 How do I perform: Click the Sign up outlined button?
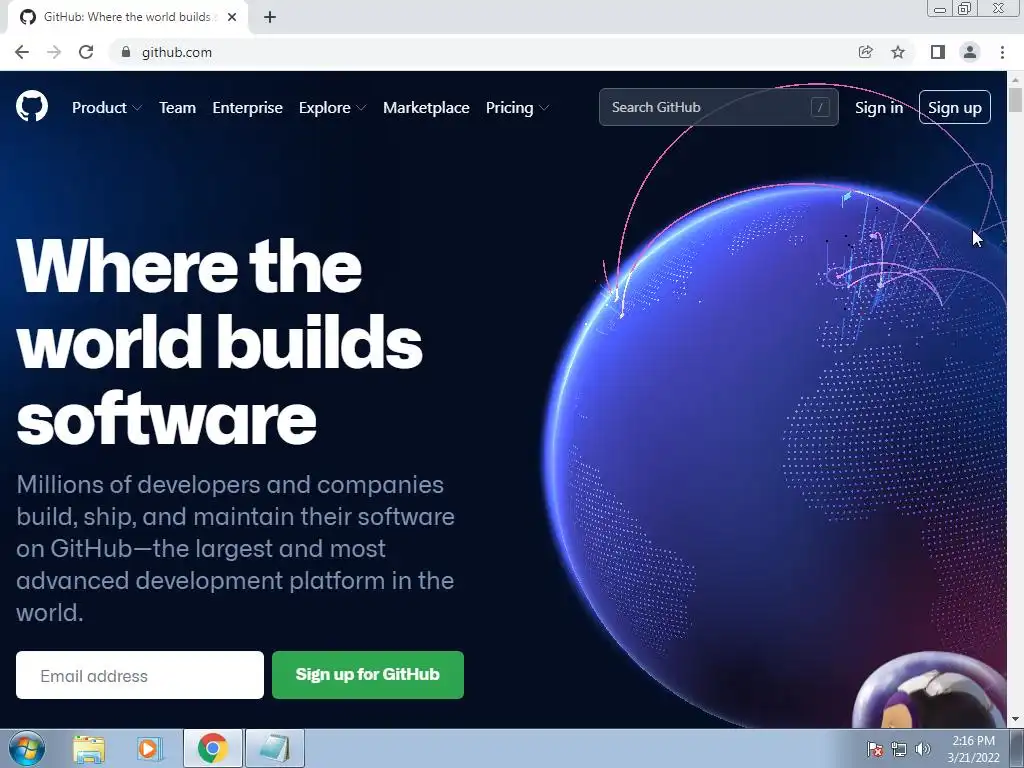(x=955, y=107)
